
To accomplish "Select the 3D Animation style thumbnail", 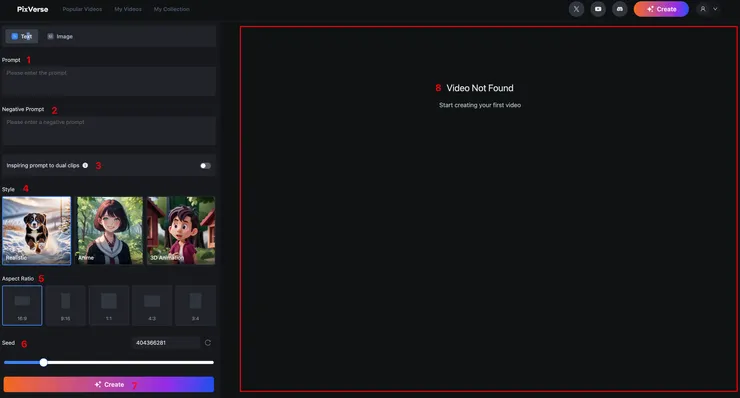I will (181, 231).
